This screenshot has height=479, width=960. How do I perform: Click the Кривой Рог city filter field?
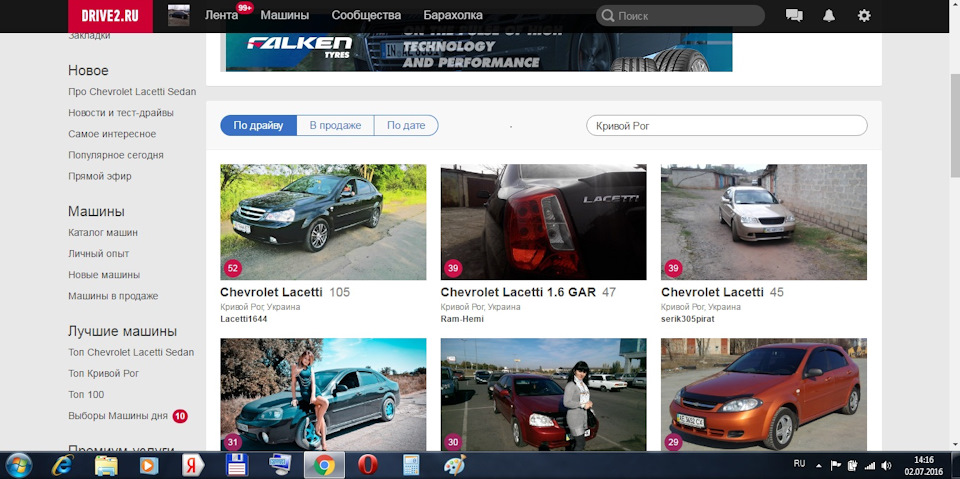[x=727, y=126]
